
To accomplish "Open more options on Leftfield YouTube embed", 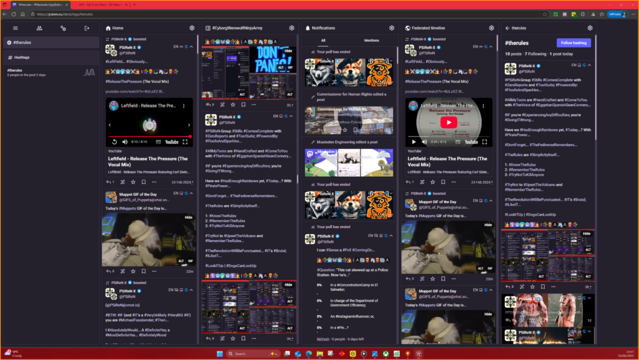I will pos(184,106).
